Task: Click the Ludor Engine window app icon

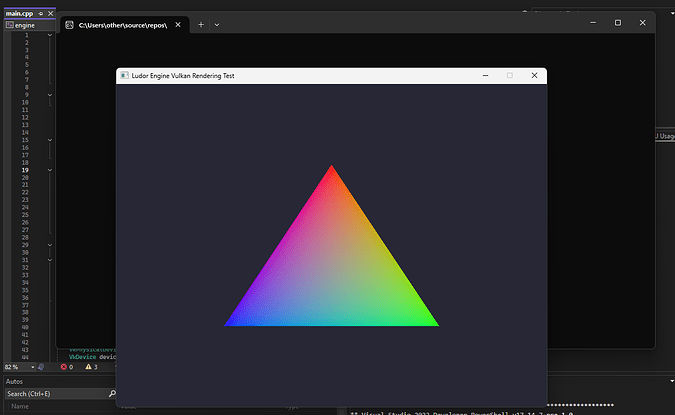Action: [124, 75]
